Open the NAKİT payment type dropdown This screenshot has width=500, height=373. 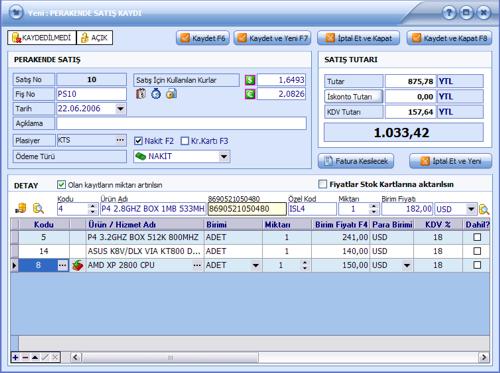click(224, 156)
